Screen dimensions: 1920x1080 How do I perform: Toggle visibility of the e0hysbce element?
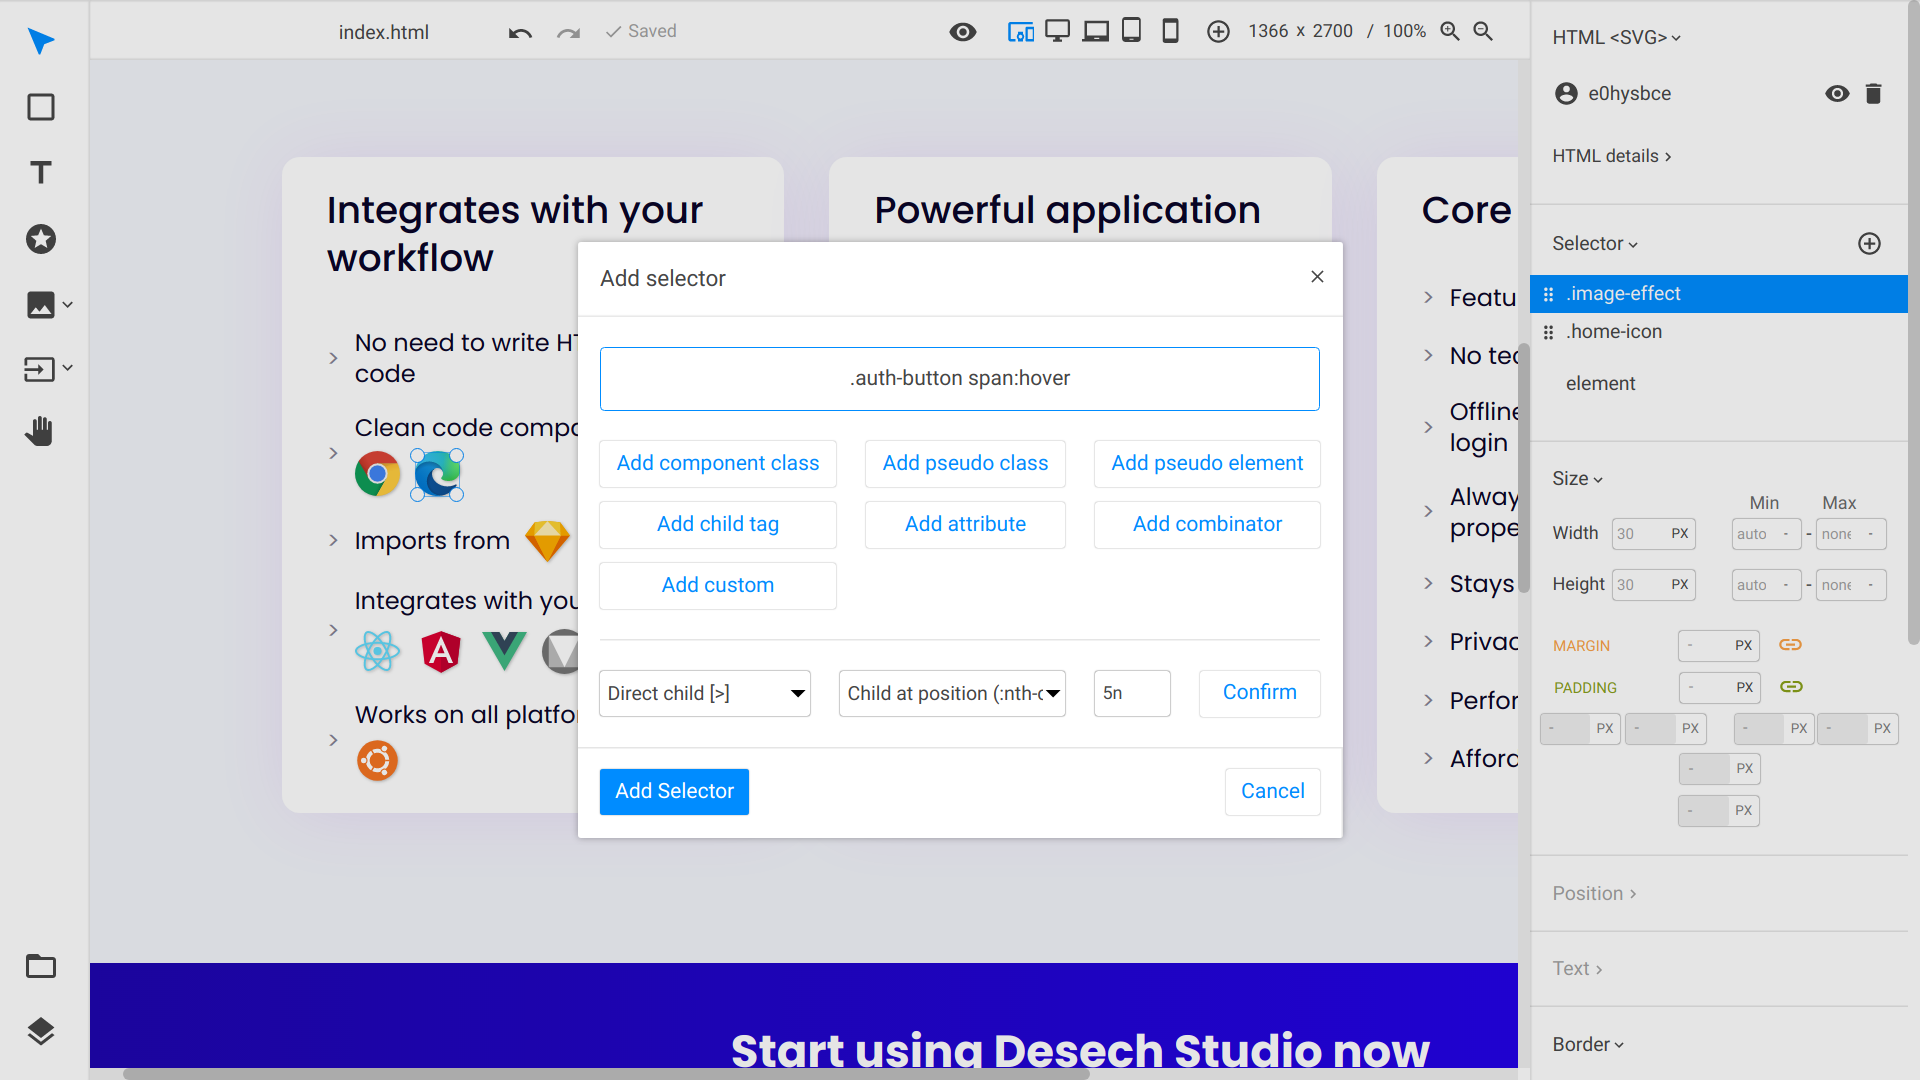point(1837,93)
